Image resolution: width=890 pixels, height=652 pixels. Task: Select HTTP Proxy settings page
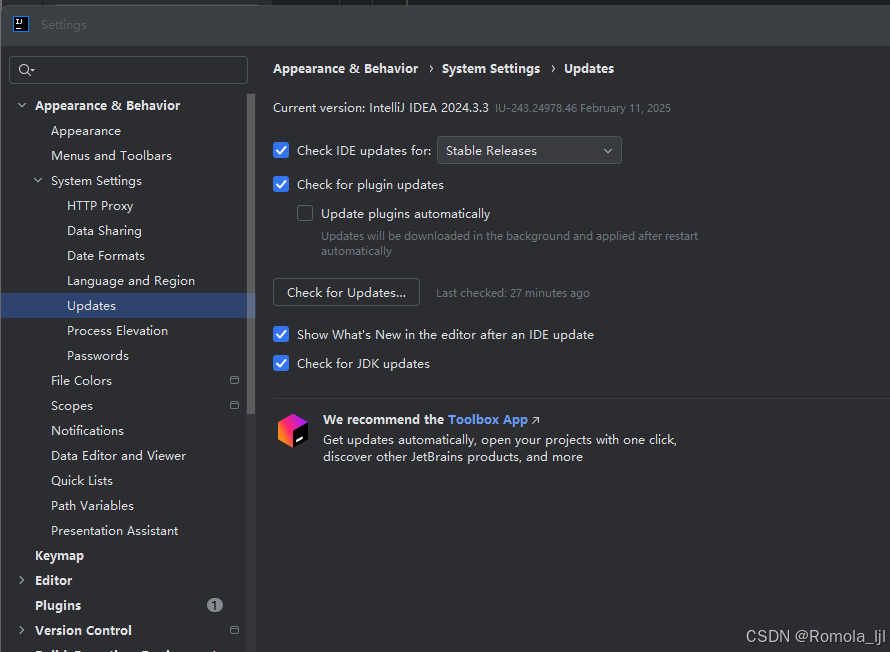(x=100, y=205)
